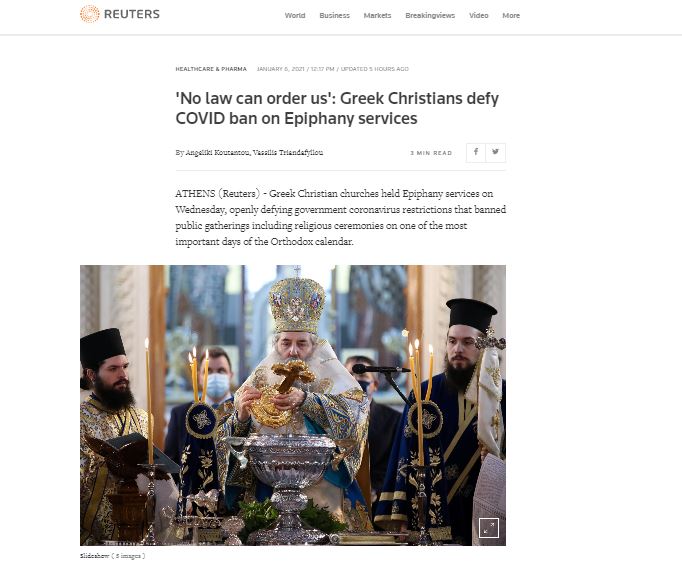Screen dimensions: 682x573
Task: Share article on Twitter
Action: click(495, 152)
